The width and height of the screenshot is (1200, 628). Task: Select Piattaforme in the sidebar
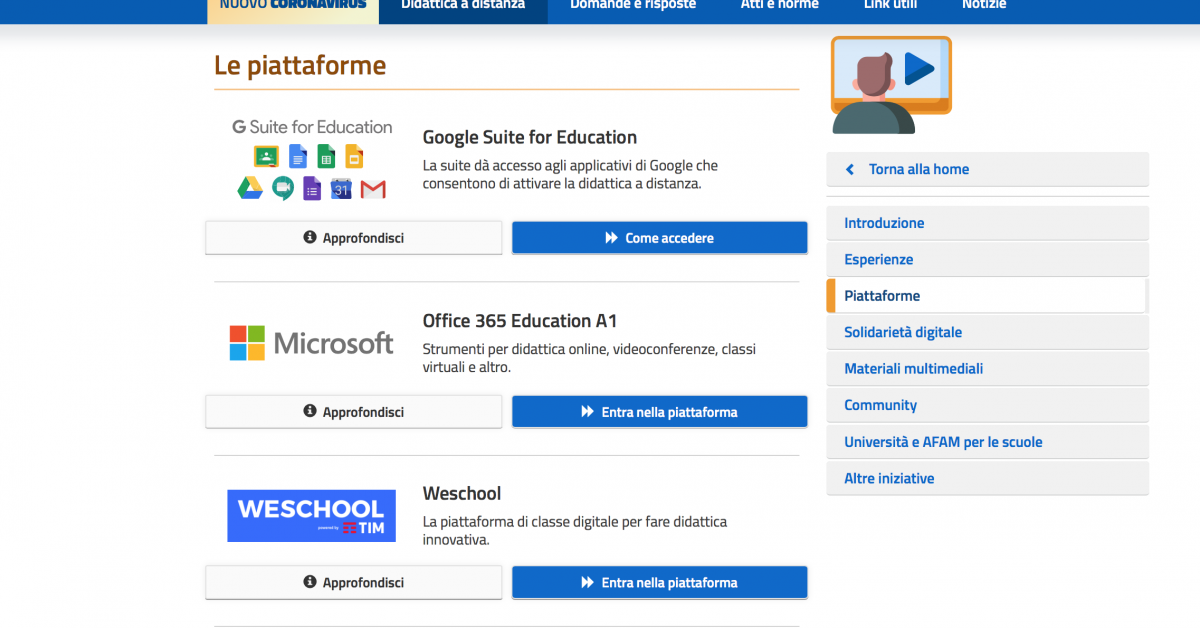[988, 296]
